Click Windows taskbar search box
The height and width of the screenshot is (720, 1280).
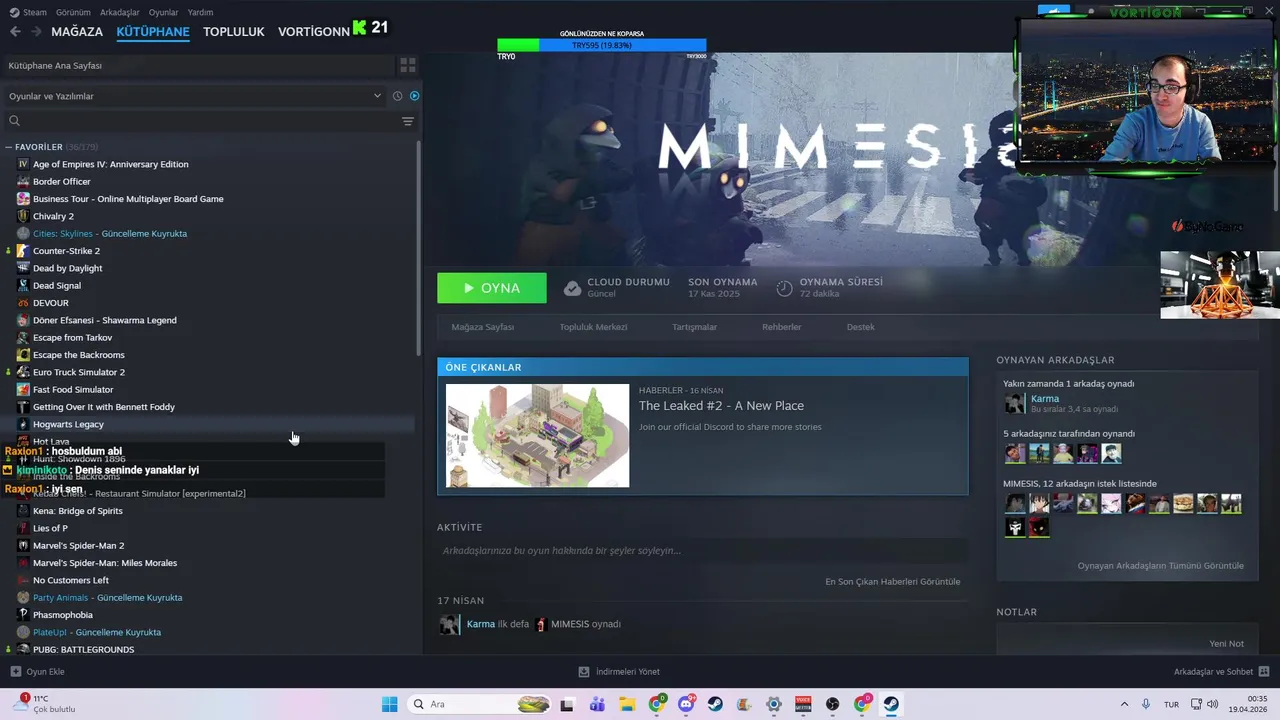480,704
